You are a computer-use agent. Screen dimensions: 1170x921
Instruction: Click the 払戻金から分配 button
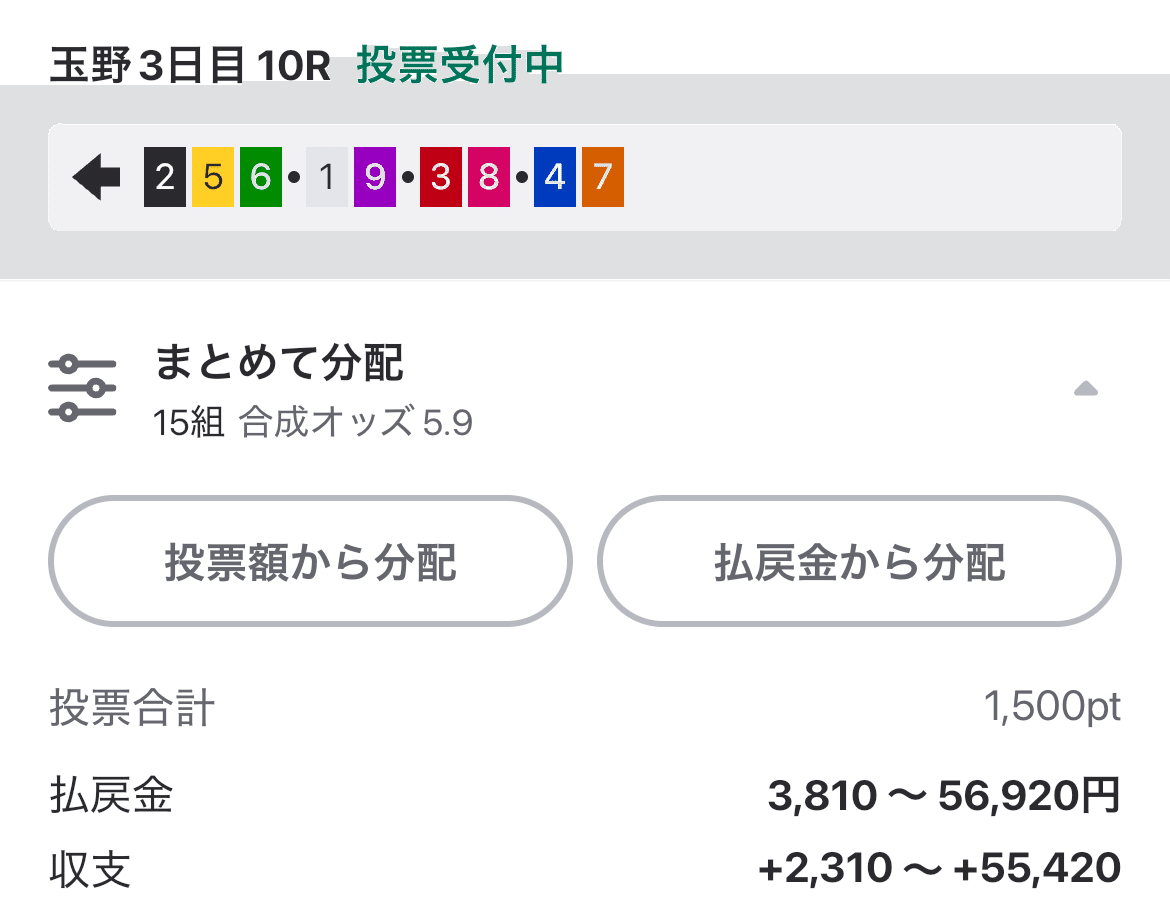[x=858, y=561]
